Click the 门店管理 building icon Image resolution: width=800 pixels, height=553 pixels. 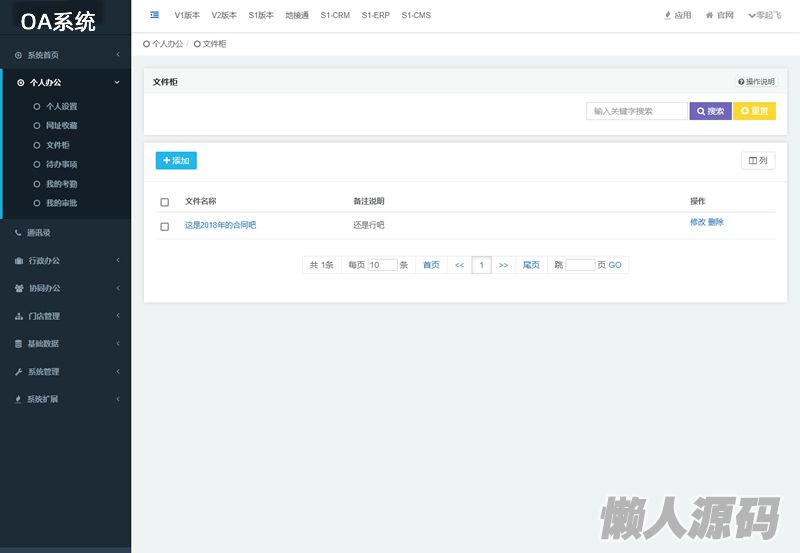click(18, 316)
